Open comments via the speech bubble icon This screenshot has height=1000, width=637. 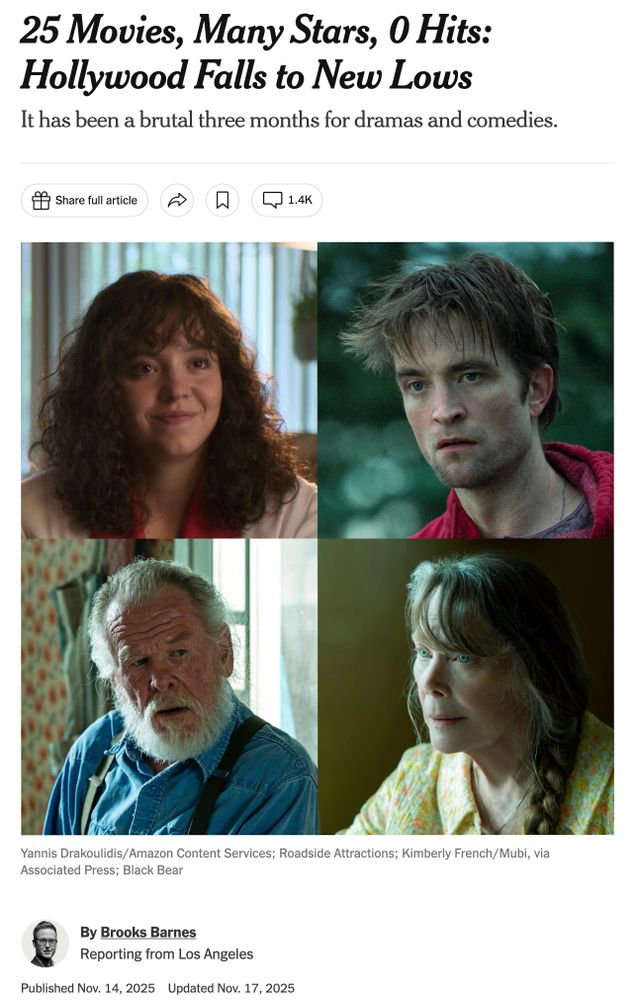tap(272, 200)
